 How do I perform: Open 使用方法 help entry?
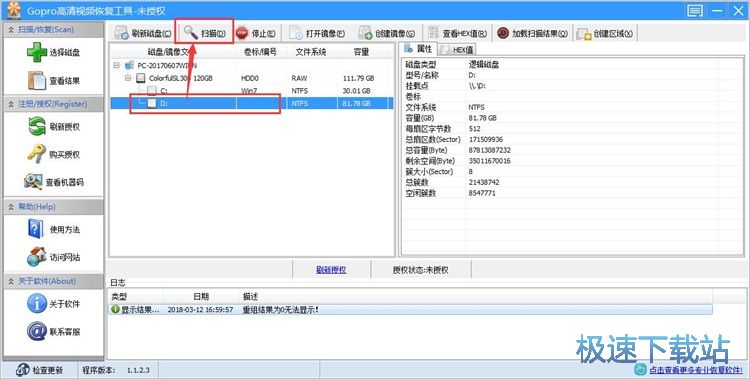[53, 230]
